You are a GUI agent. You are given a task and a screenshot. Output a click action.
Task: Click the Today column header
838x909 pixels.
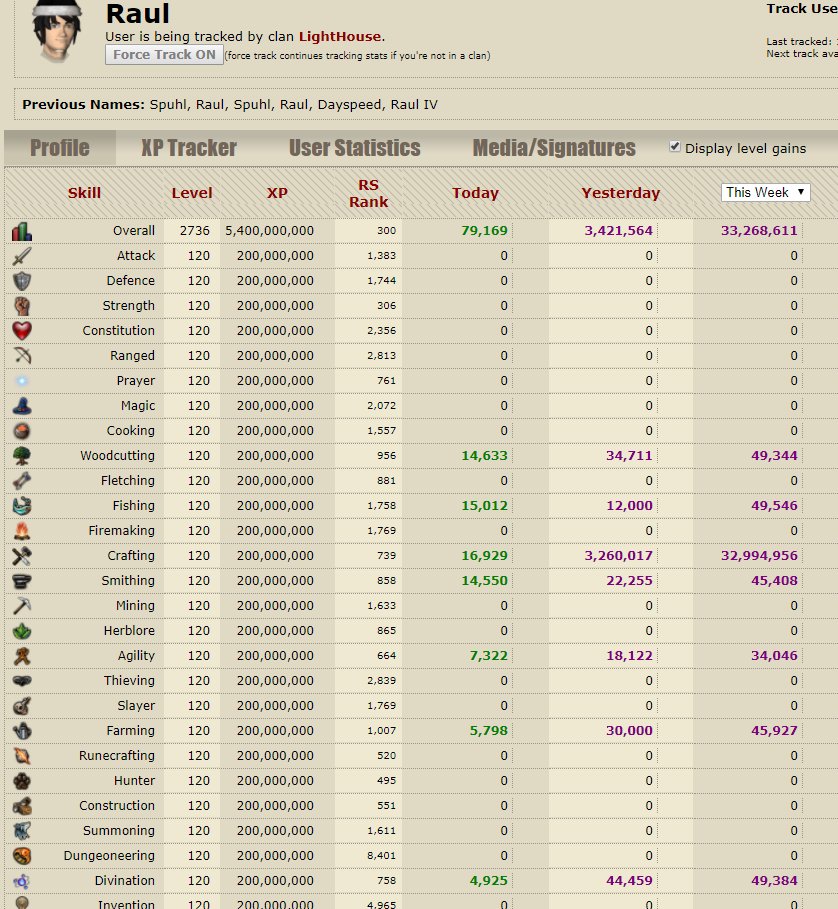(x=475, y=193)
